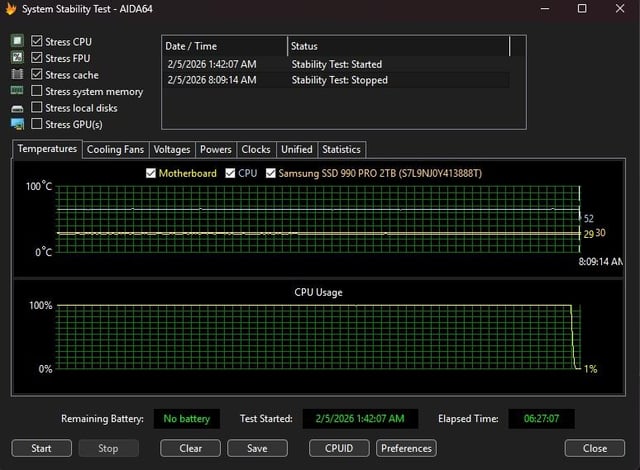Switch to the Cooling Fans tab
The width and height of the screenshot is (640, 470).
point(115,149)
